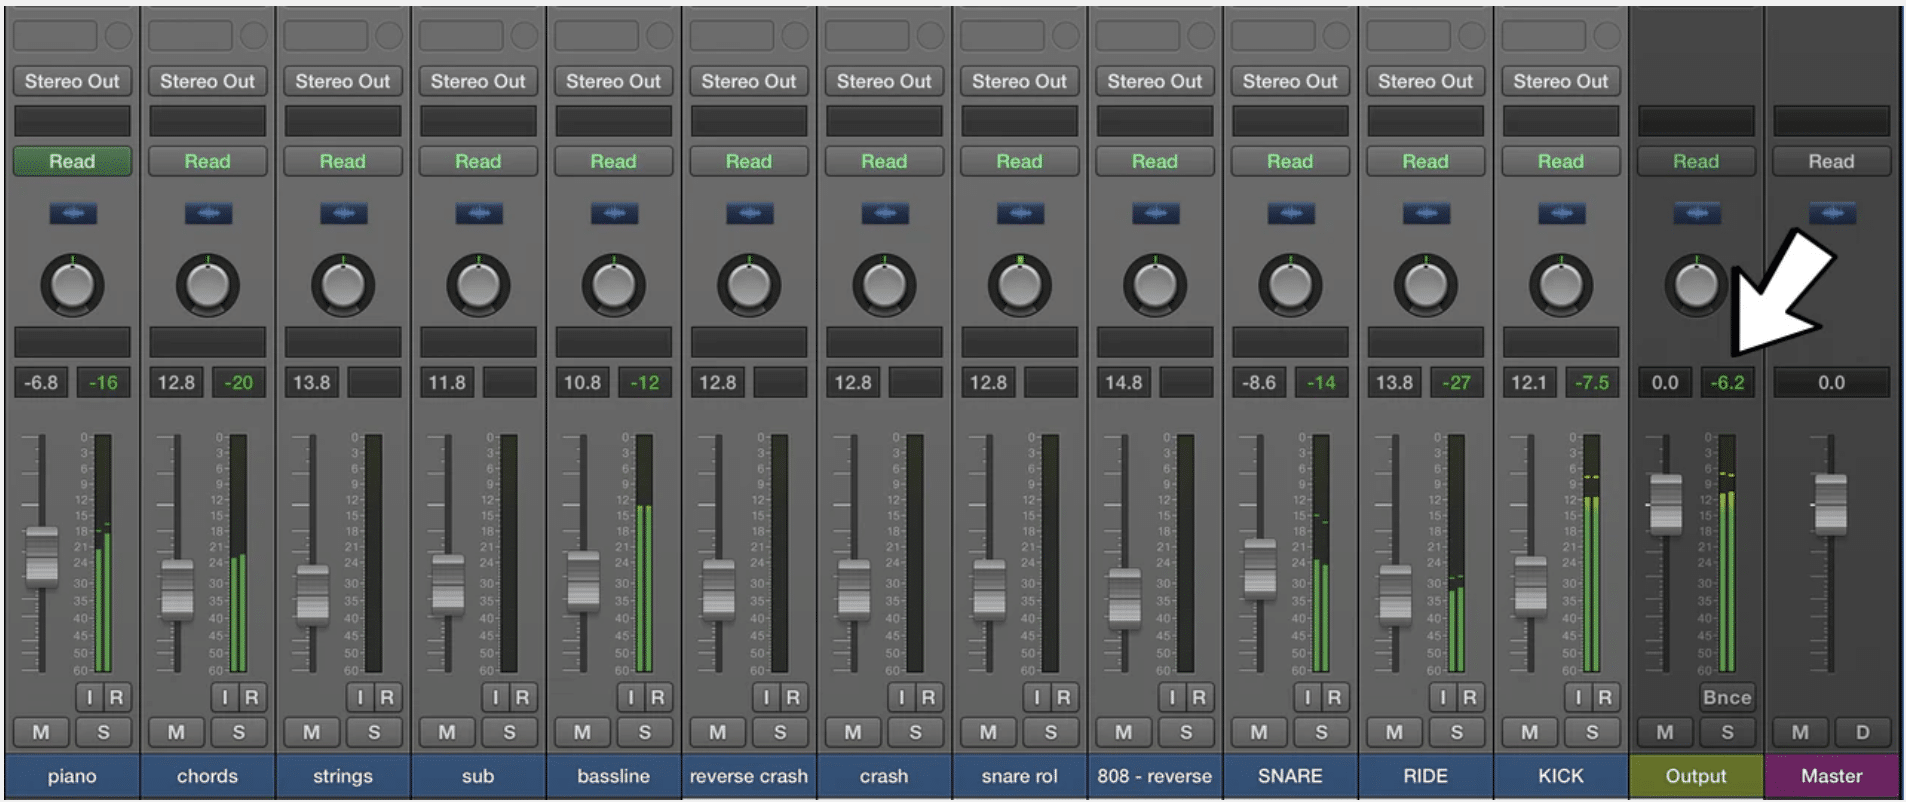Screen dimensions: 1906x802
Task: Click the stereo format icon on chords channel
Action: [x=208, y=213]
